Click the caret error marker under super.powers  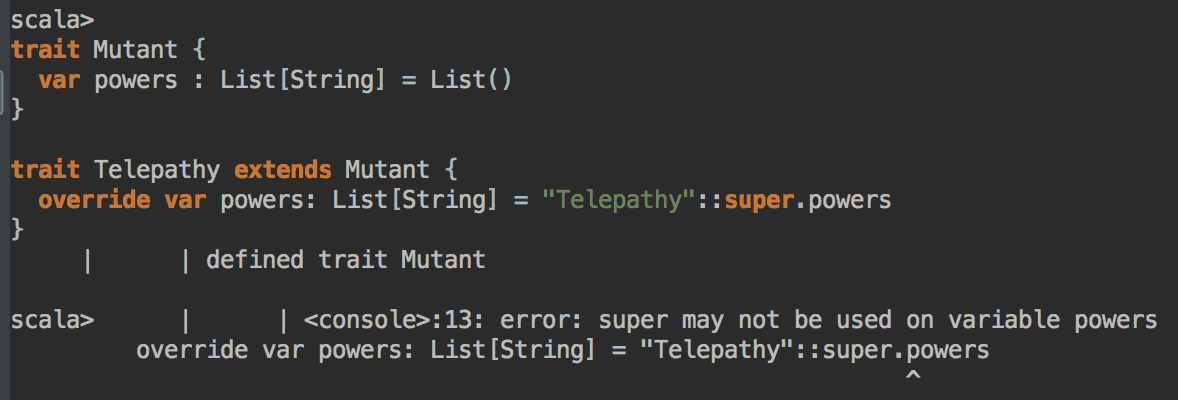pos(912,374)
